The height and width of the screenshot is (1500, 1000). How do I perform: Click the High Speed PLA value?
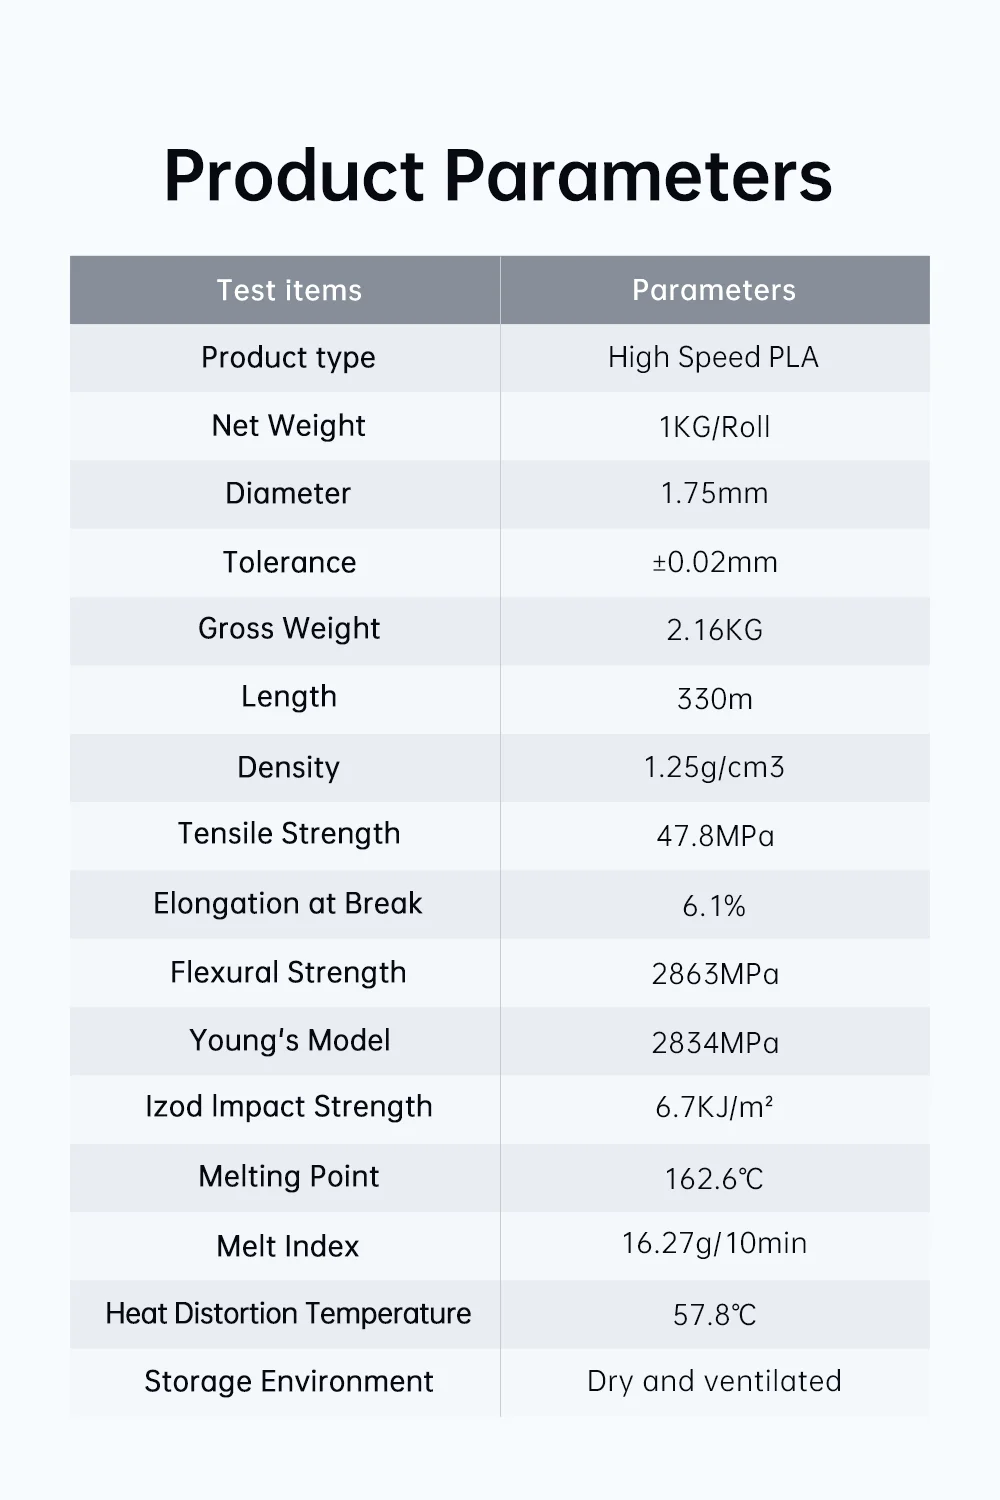click(x=714, y=358)
